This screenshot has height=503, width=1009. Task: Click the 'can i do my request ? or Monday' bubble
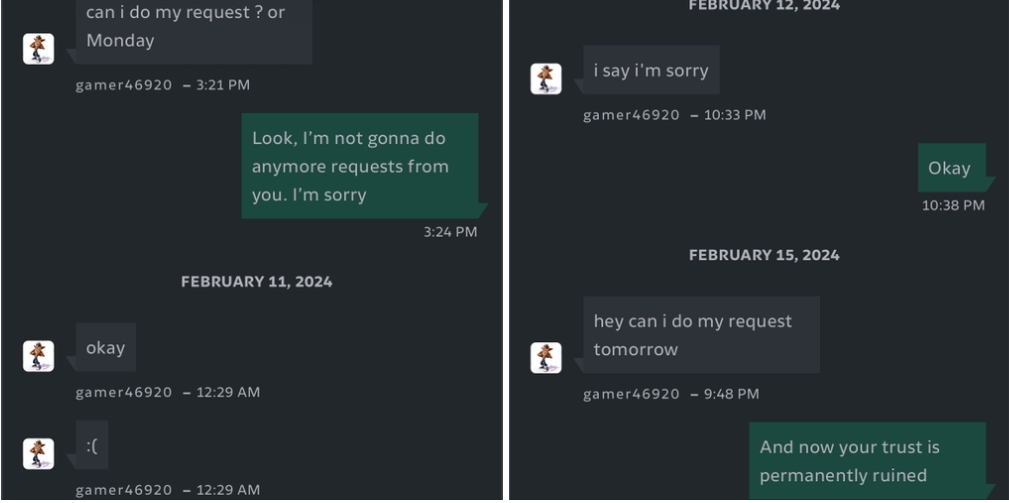click(194, 29)
